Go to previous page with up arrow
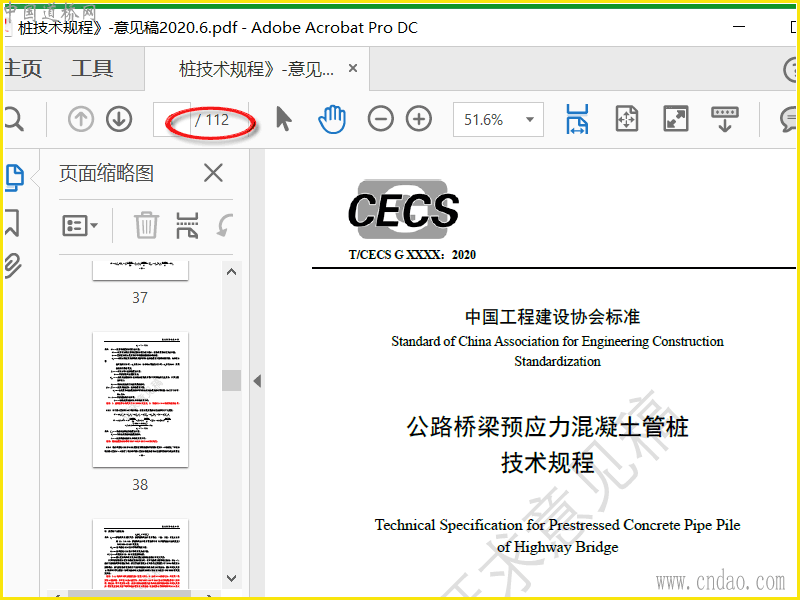Screen dimensions: 800x600 [x=81, y=119]
